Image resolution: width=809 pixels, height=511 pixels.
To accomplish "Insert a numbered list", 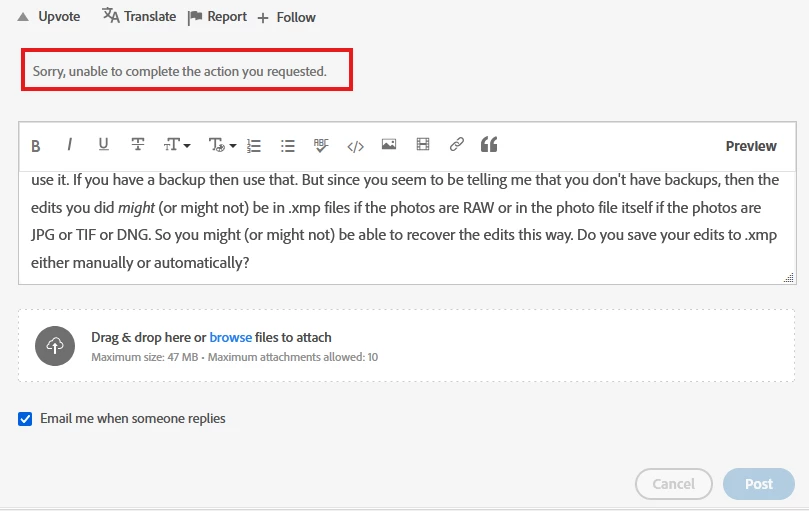I will pyautogui.click(x=254, y=146).
